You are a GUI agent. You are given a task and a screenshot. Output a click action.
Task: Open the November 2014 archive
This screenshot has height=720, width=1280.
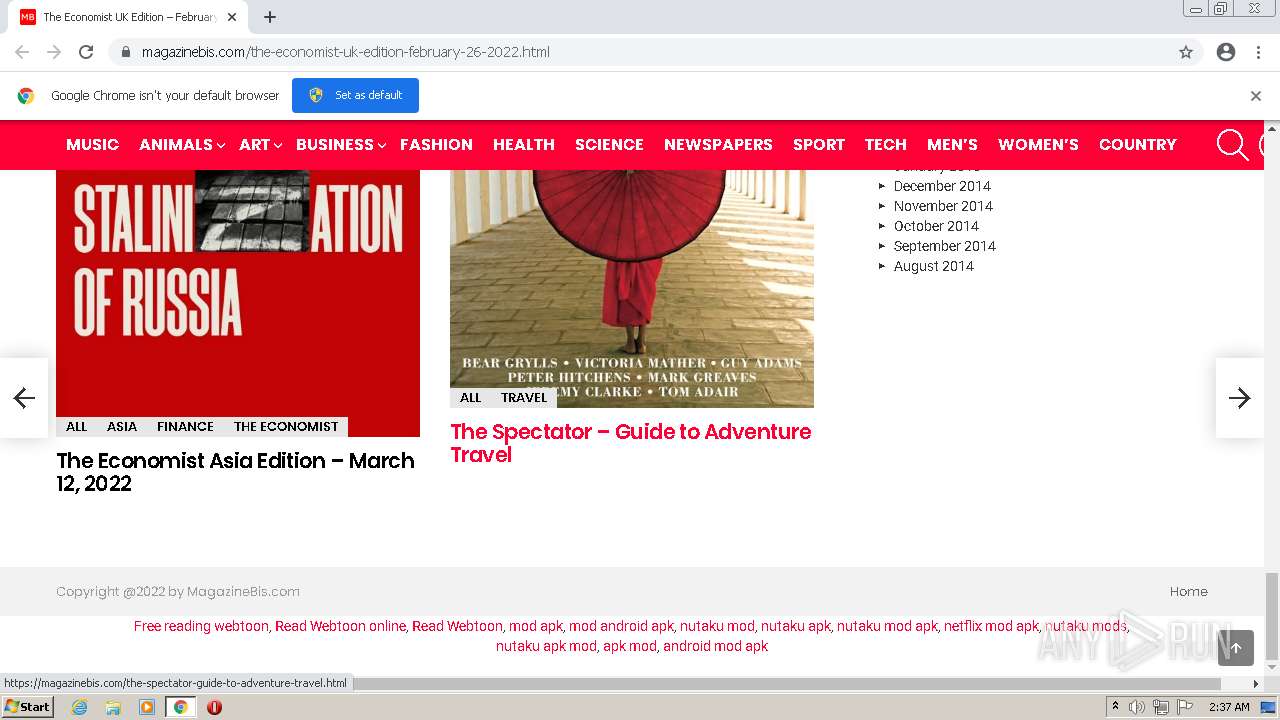click(943, 206)
